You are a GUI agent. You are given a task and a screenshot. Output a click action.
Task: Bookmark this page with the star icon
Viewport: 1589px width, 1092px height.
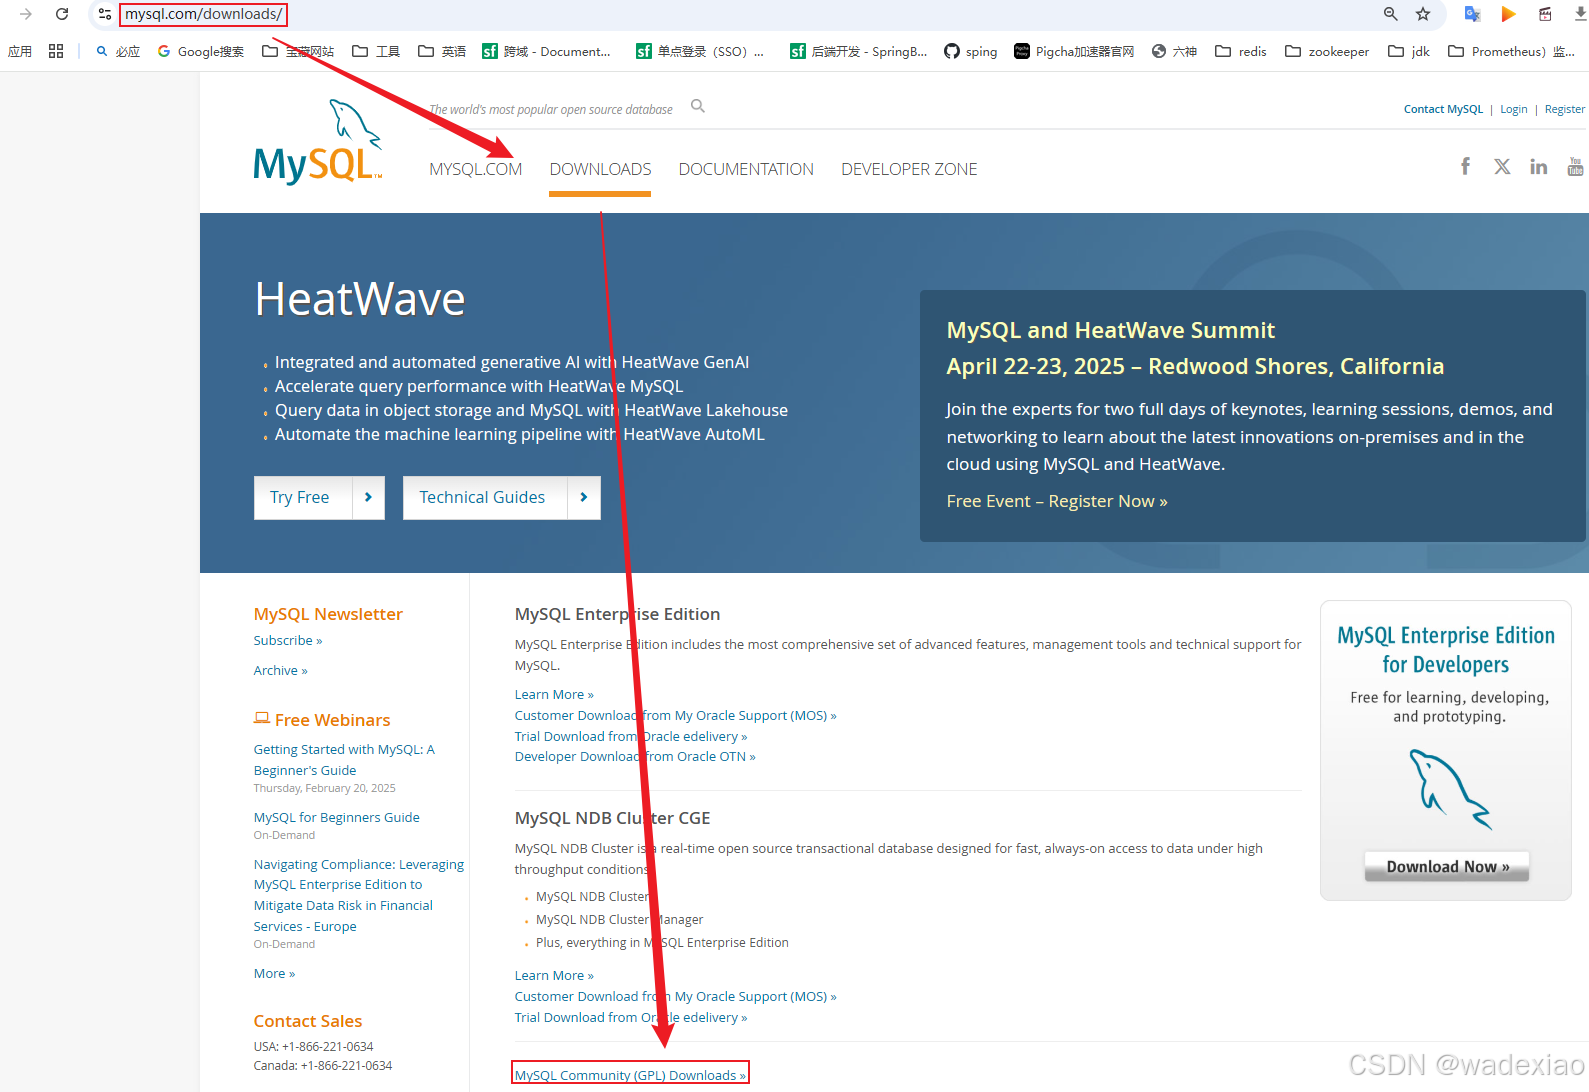(1423, 14)
